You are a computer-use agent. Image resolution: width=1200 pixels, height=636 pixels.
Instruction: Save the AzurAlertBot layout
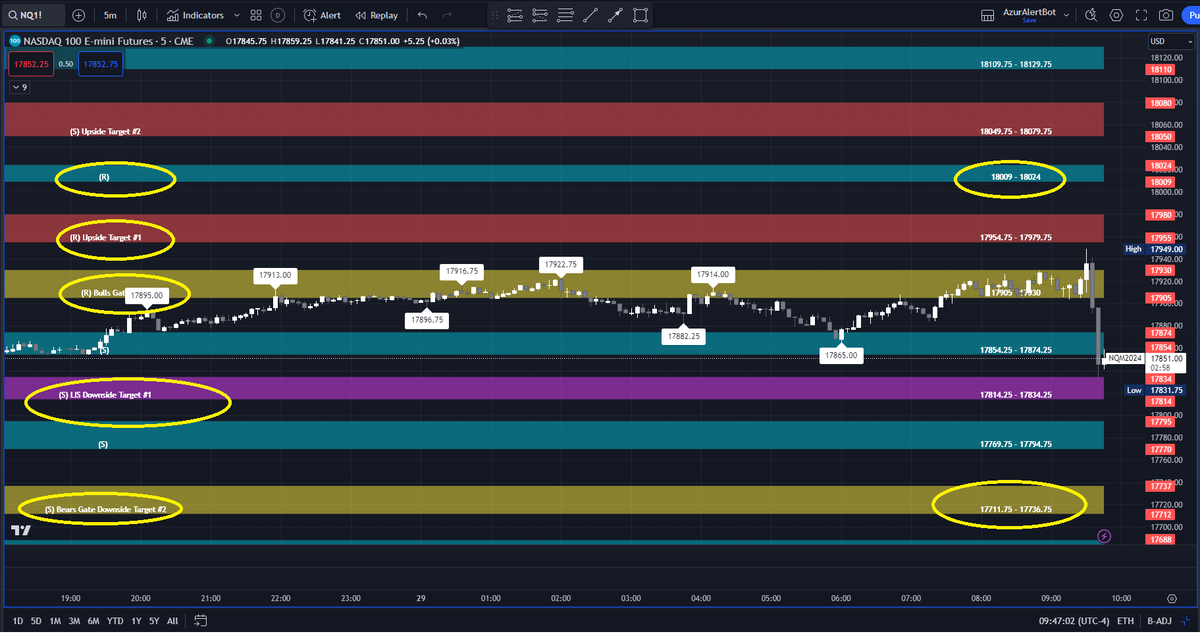[1029, 20]
